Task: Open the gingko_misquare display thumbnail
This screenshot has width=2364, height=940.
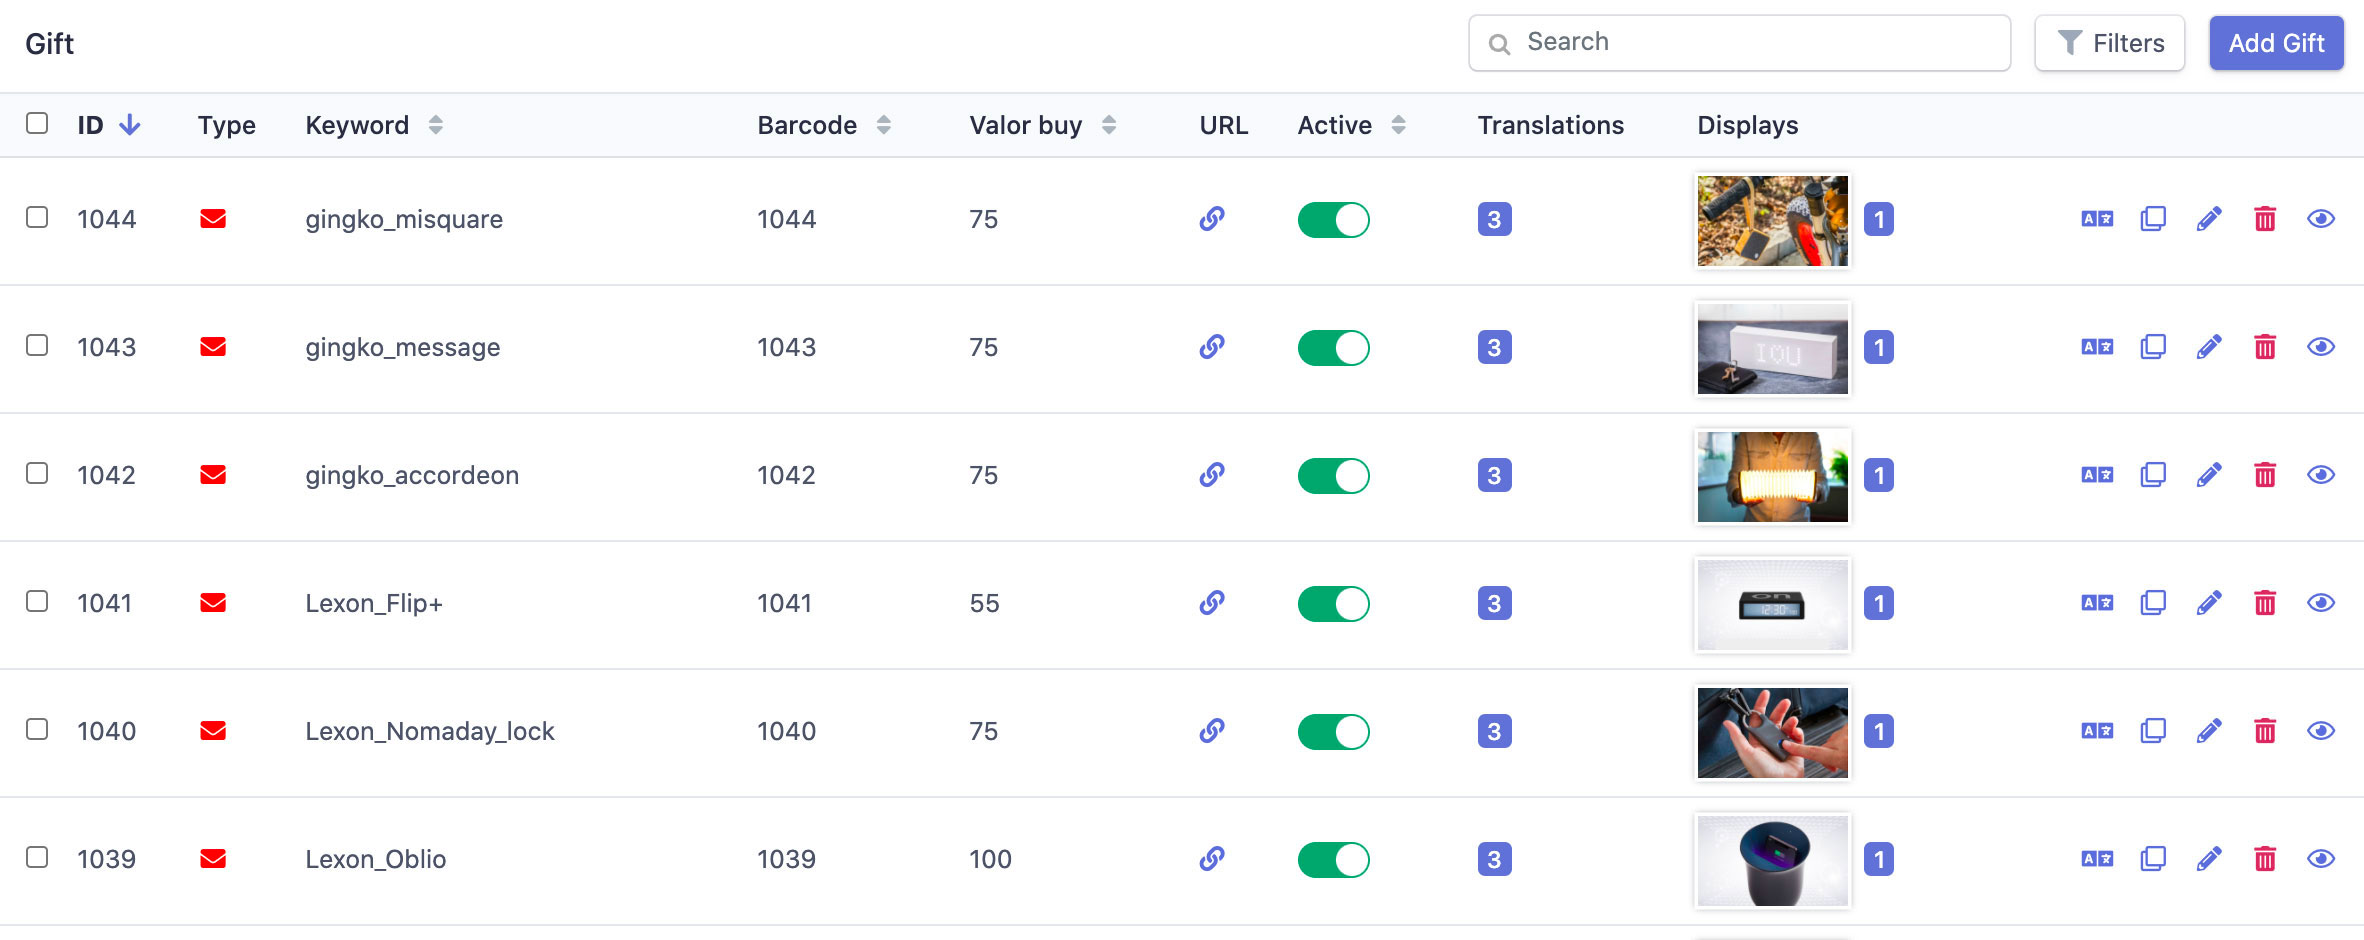Action: [1772, 221]
